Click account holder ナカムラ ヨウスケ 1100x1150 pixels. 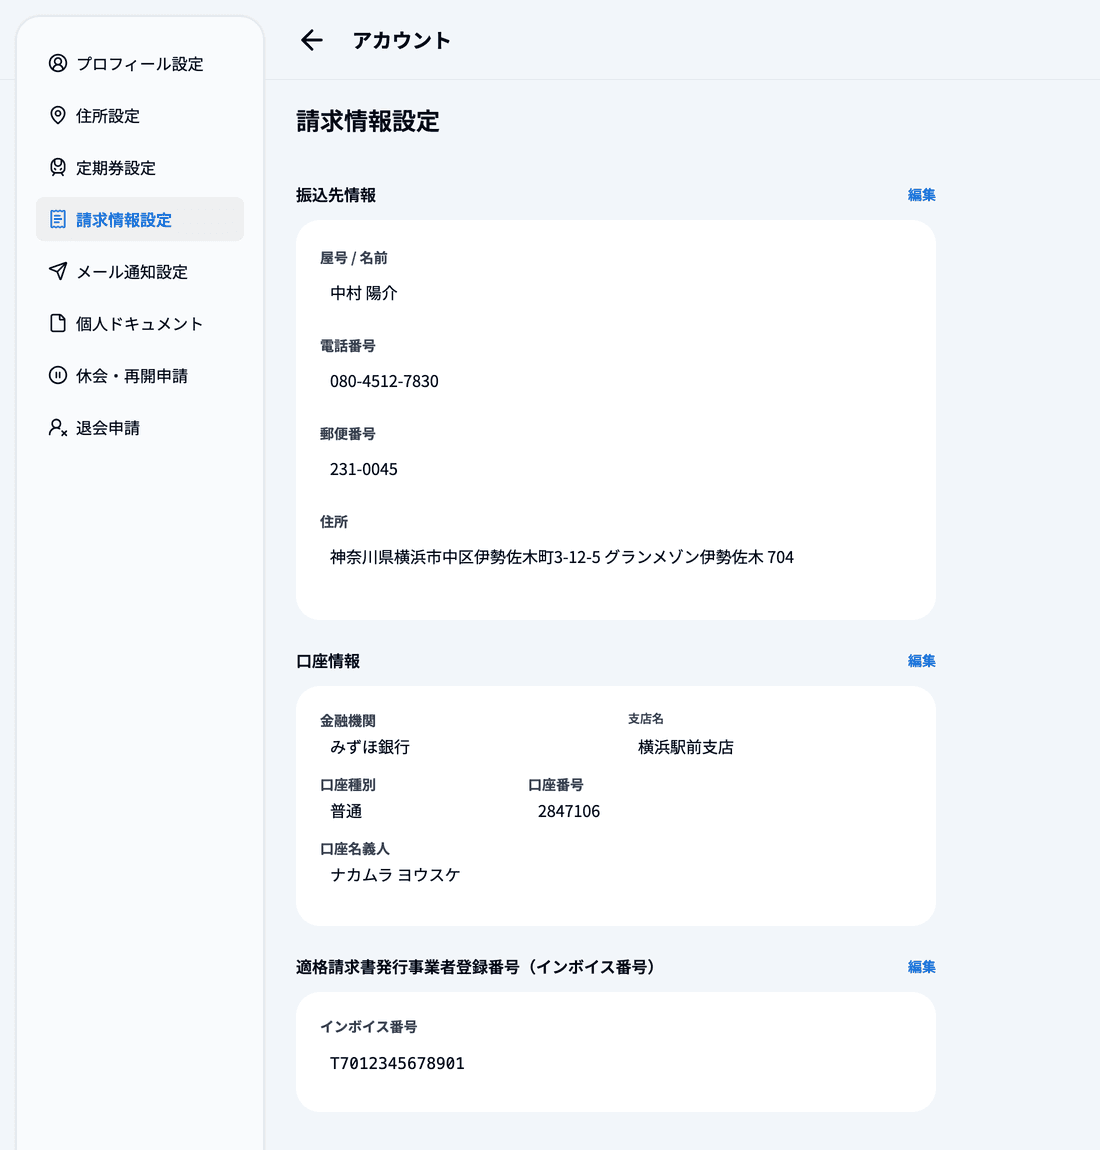coord(395,875)
